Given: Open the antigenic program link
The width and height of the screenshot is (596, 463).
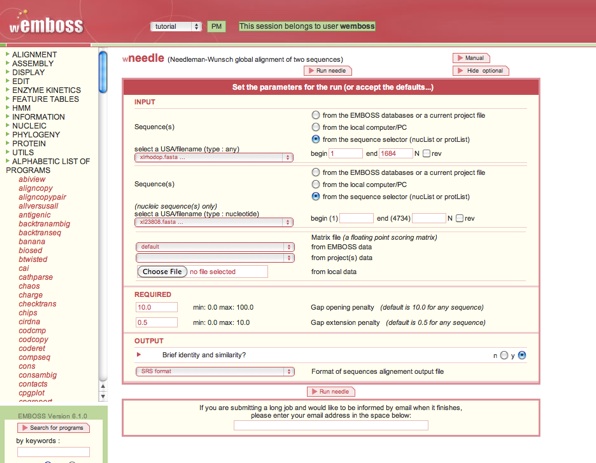Looking at the screenshot, I should [x=34, y=215].
